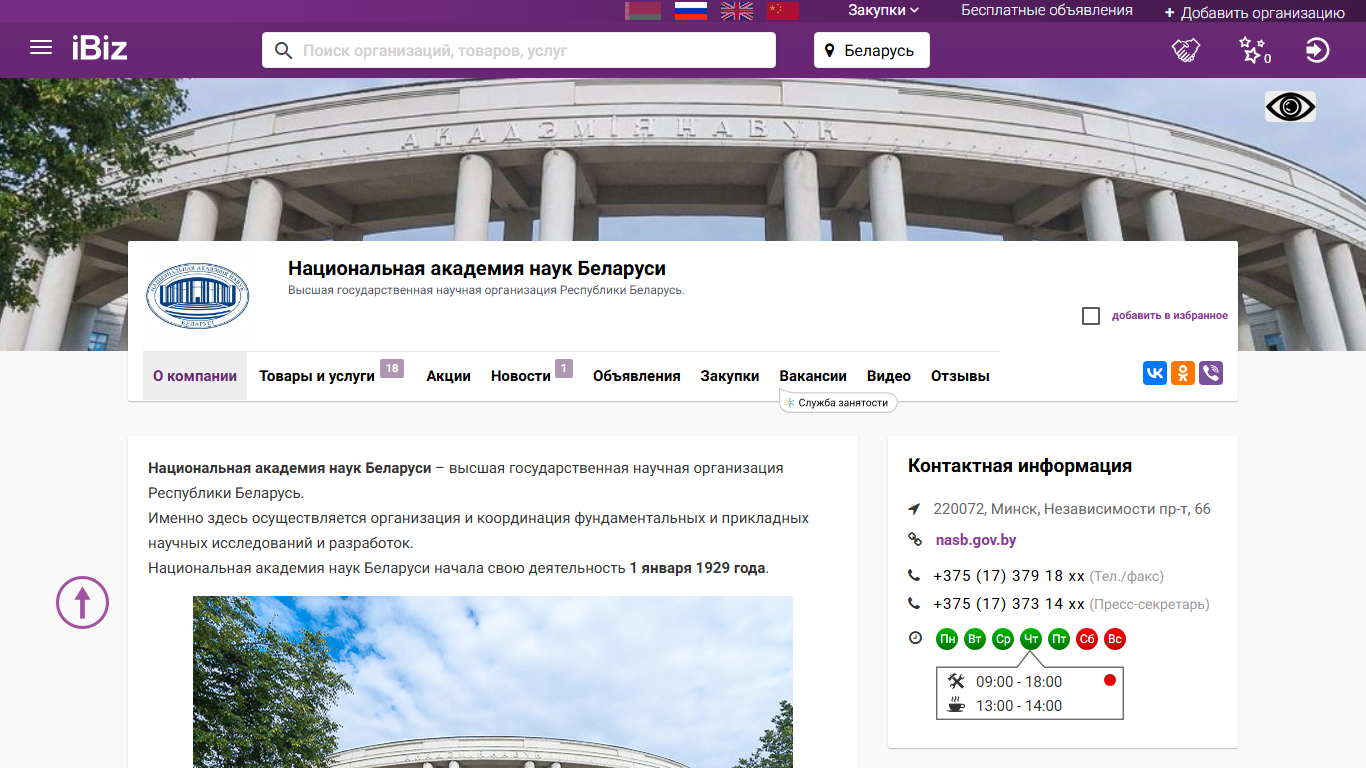Select Thursday (Чт) schedule circle
This screenshot has height=768, width=1366.
1031,639
